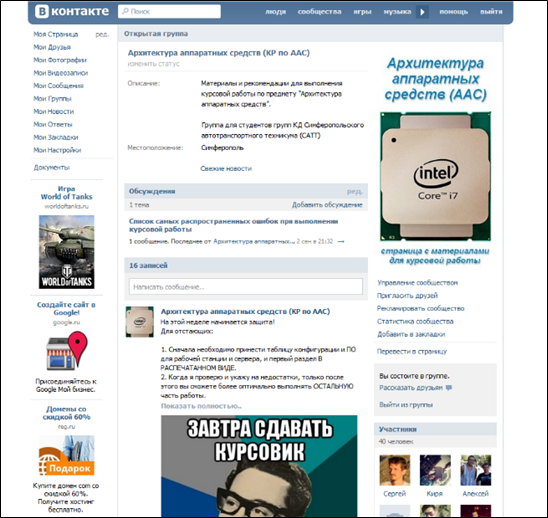
Task: Open Мои Группы
Action: click(52, 99)
